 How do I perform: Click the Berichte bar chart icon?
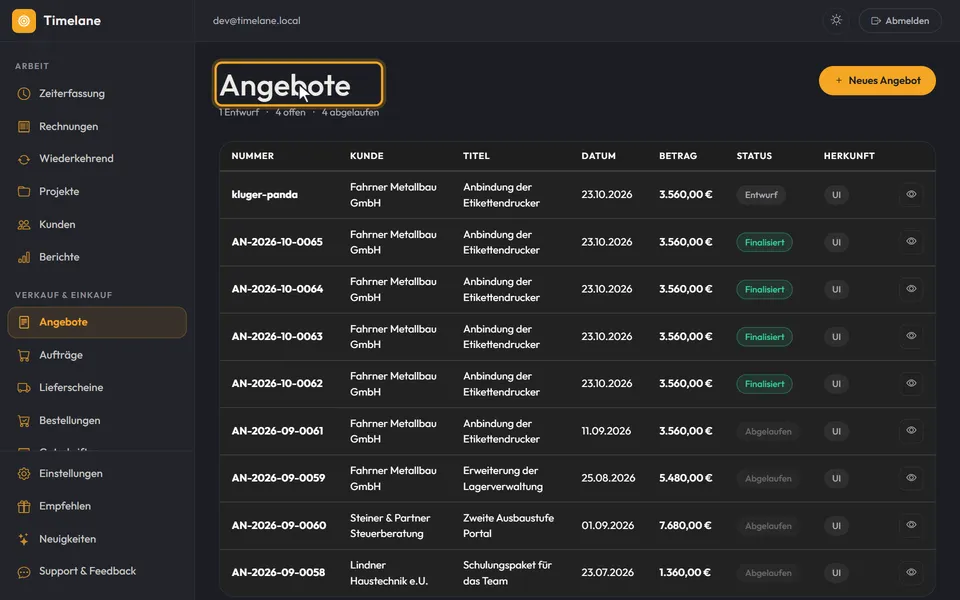pyautogui.click(x=24, y=257)
